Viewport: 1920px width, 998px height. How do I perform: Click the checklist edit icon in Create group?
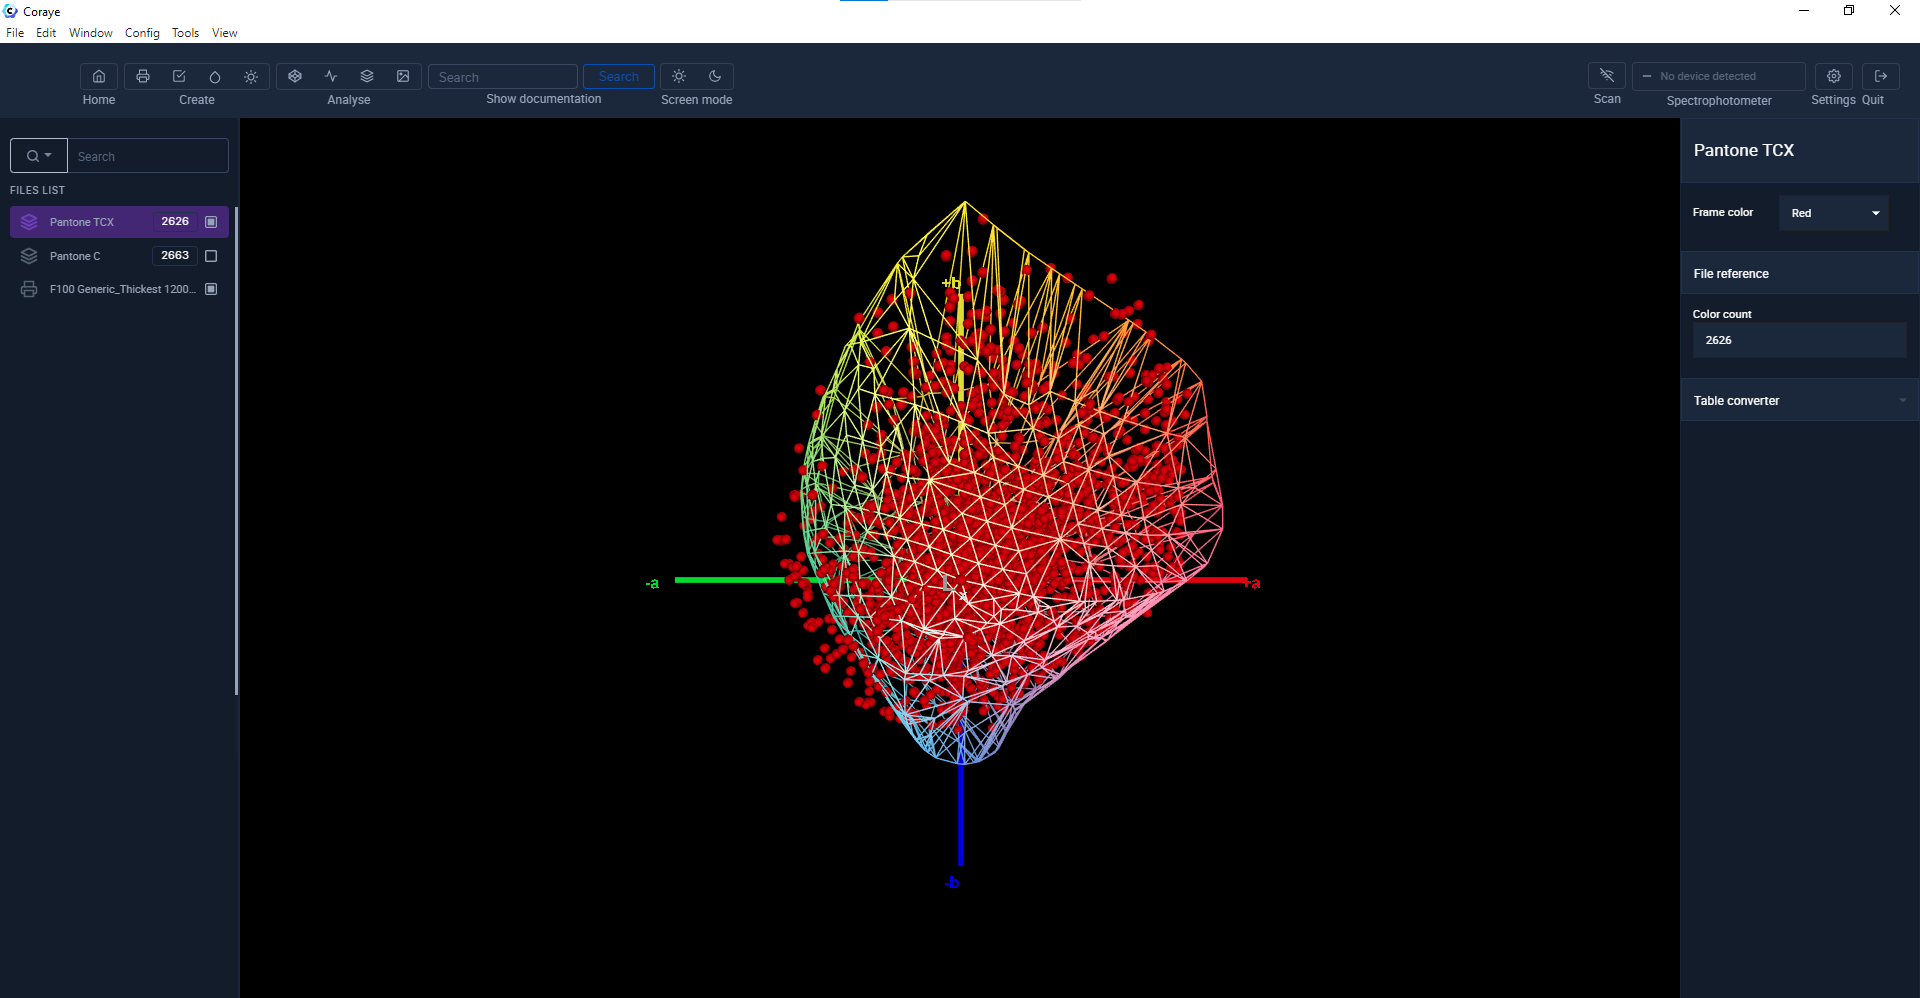pyautogui.click(x=179, y=77)
